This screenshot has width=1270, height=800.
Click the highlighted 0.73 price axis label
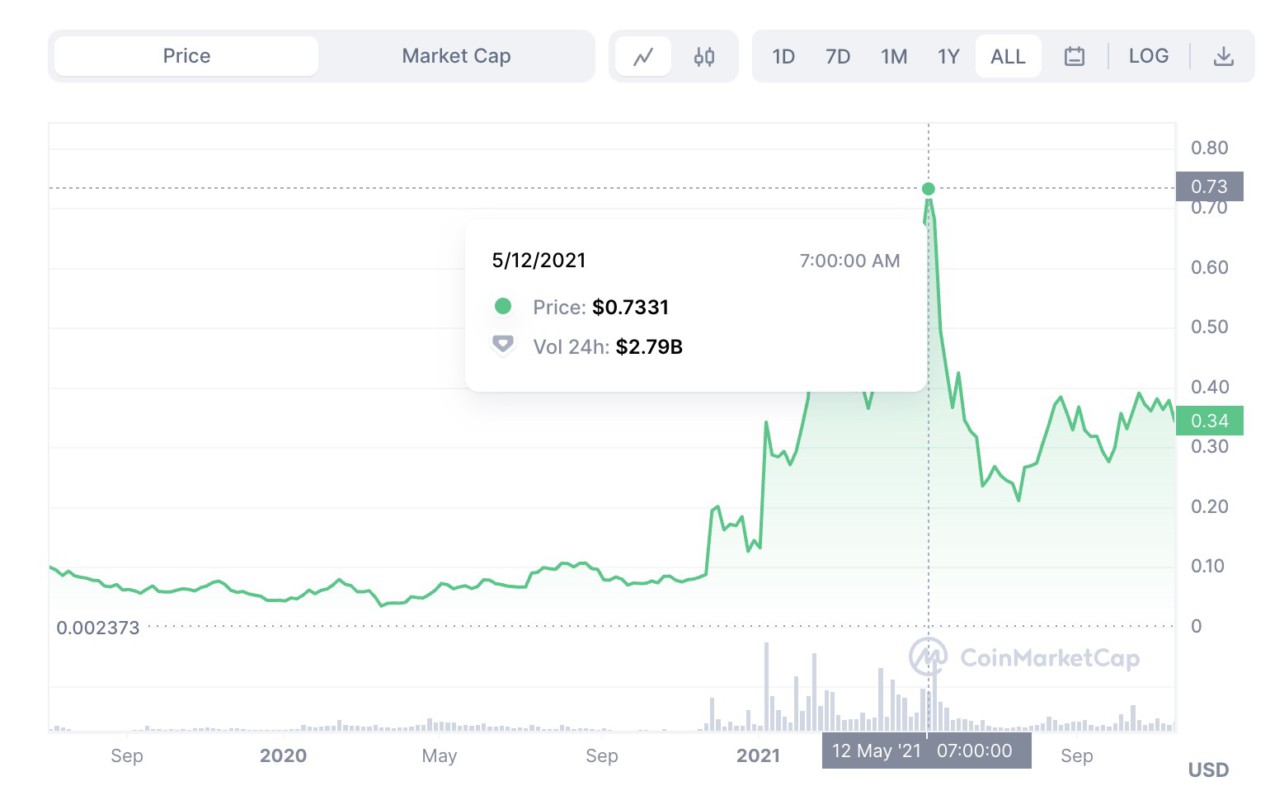point(1210,186)
